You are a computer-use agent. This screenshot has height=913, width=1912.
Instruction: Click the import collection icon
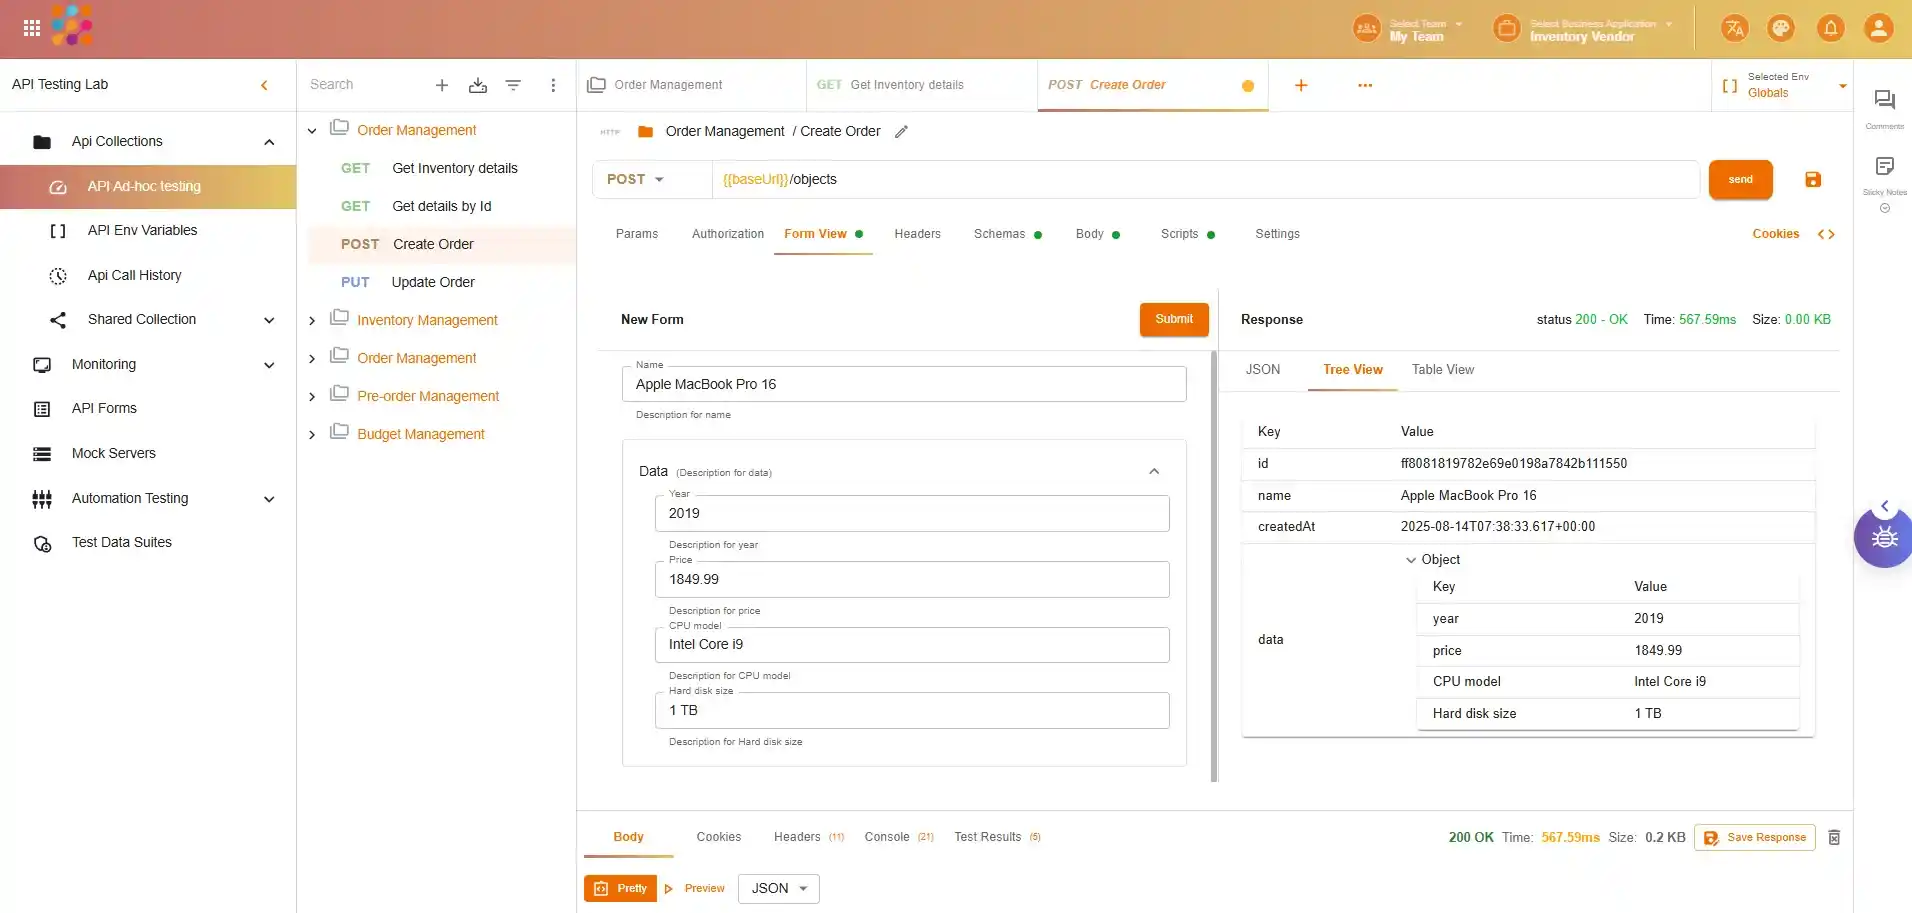(477, 86)
